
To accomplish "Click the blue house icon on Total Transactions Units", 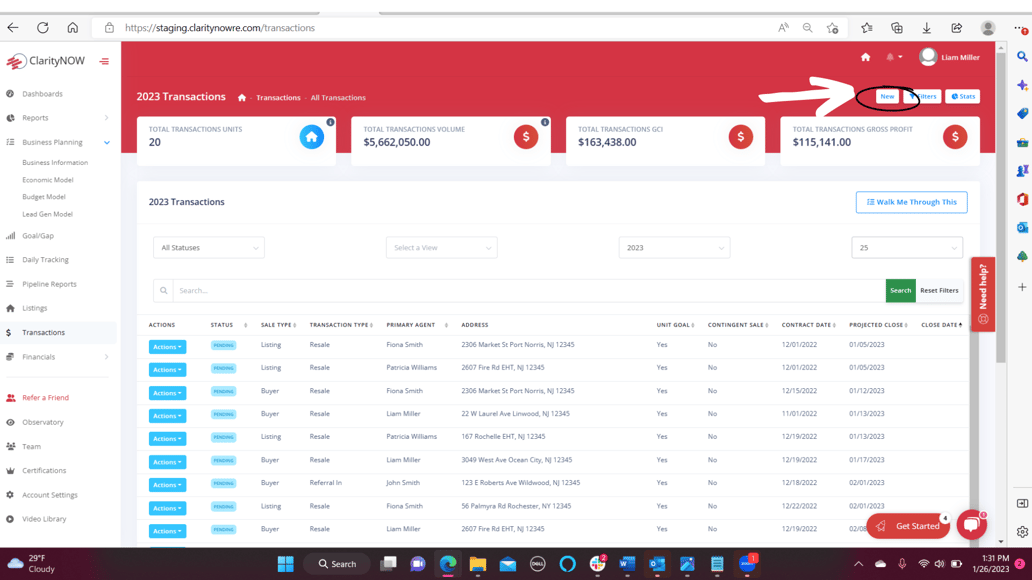I will pyautogui.click(x=312, y=137).
